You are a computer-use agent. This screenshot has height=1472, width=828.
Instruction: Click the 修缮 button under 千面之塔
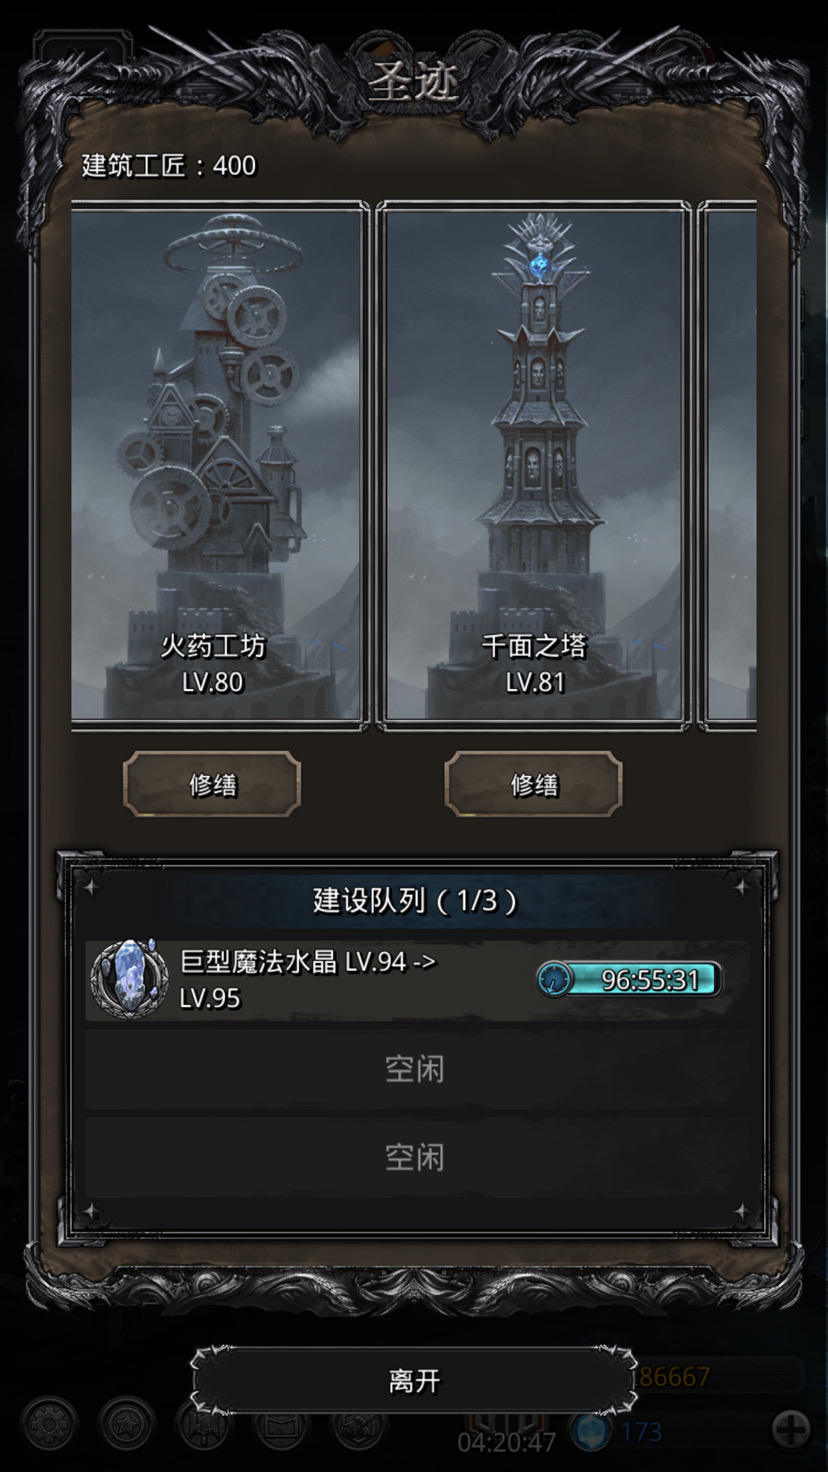(x=533, y=785)
